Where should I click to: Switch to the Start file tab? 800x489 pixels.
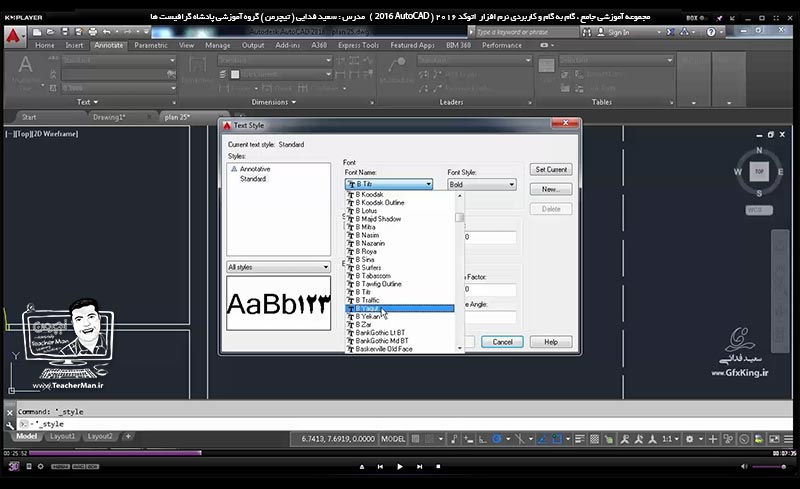(29, 117)
